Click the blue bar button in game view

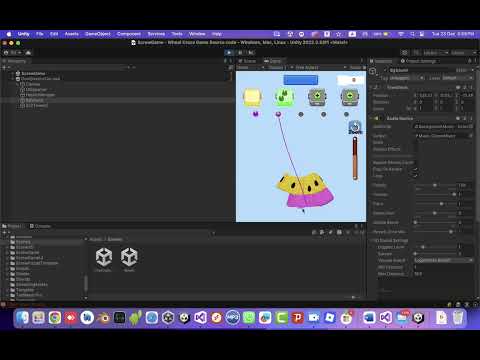pyautogui.click(x=301, y=80)
